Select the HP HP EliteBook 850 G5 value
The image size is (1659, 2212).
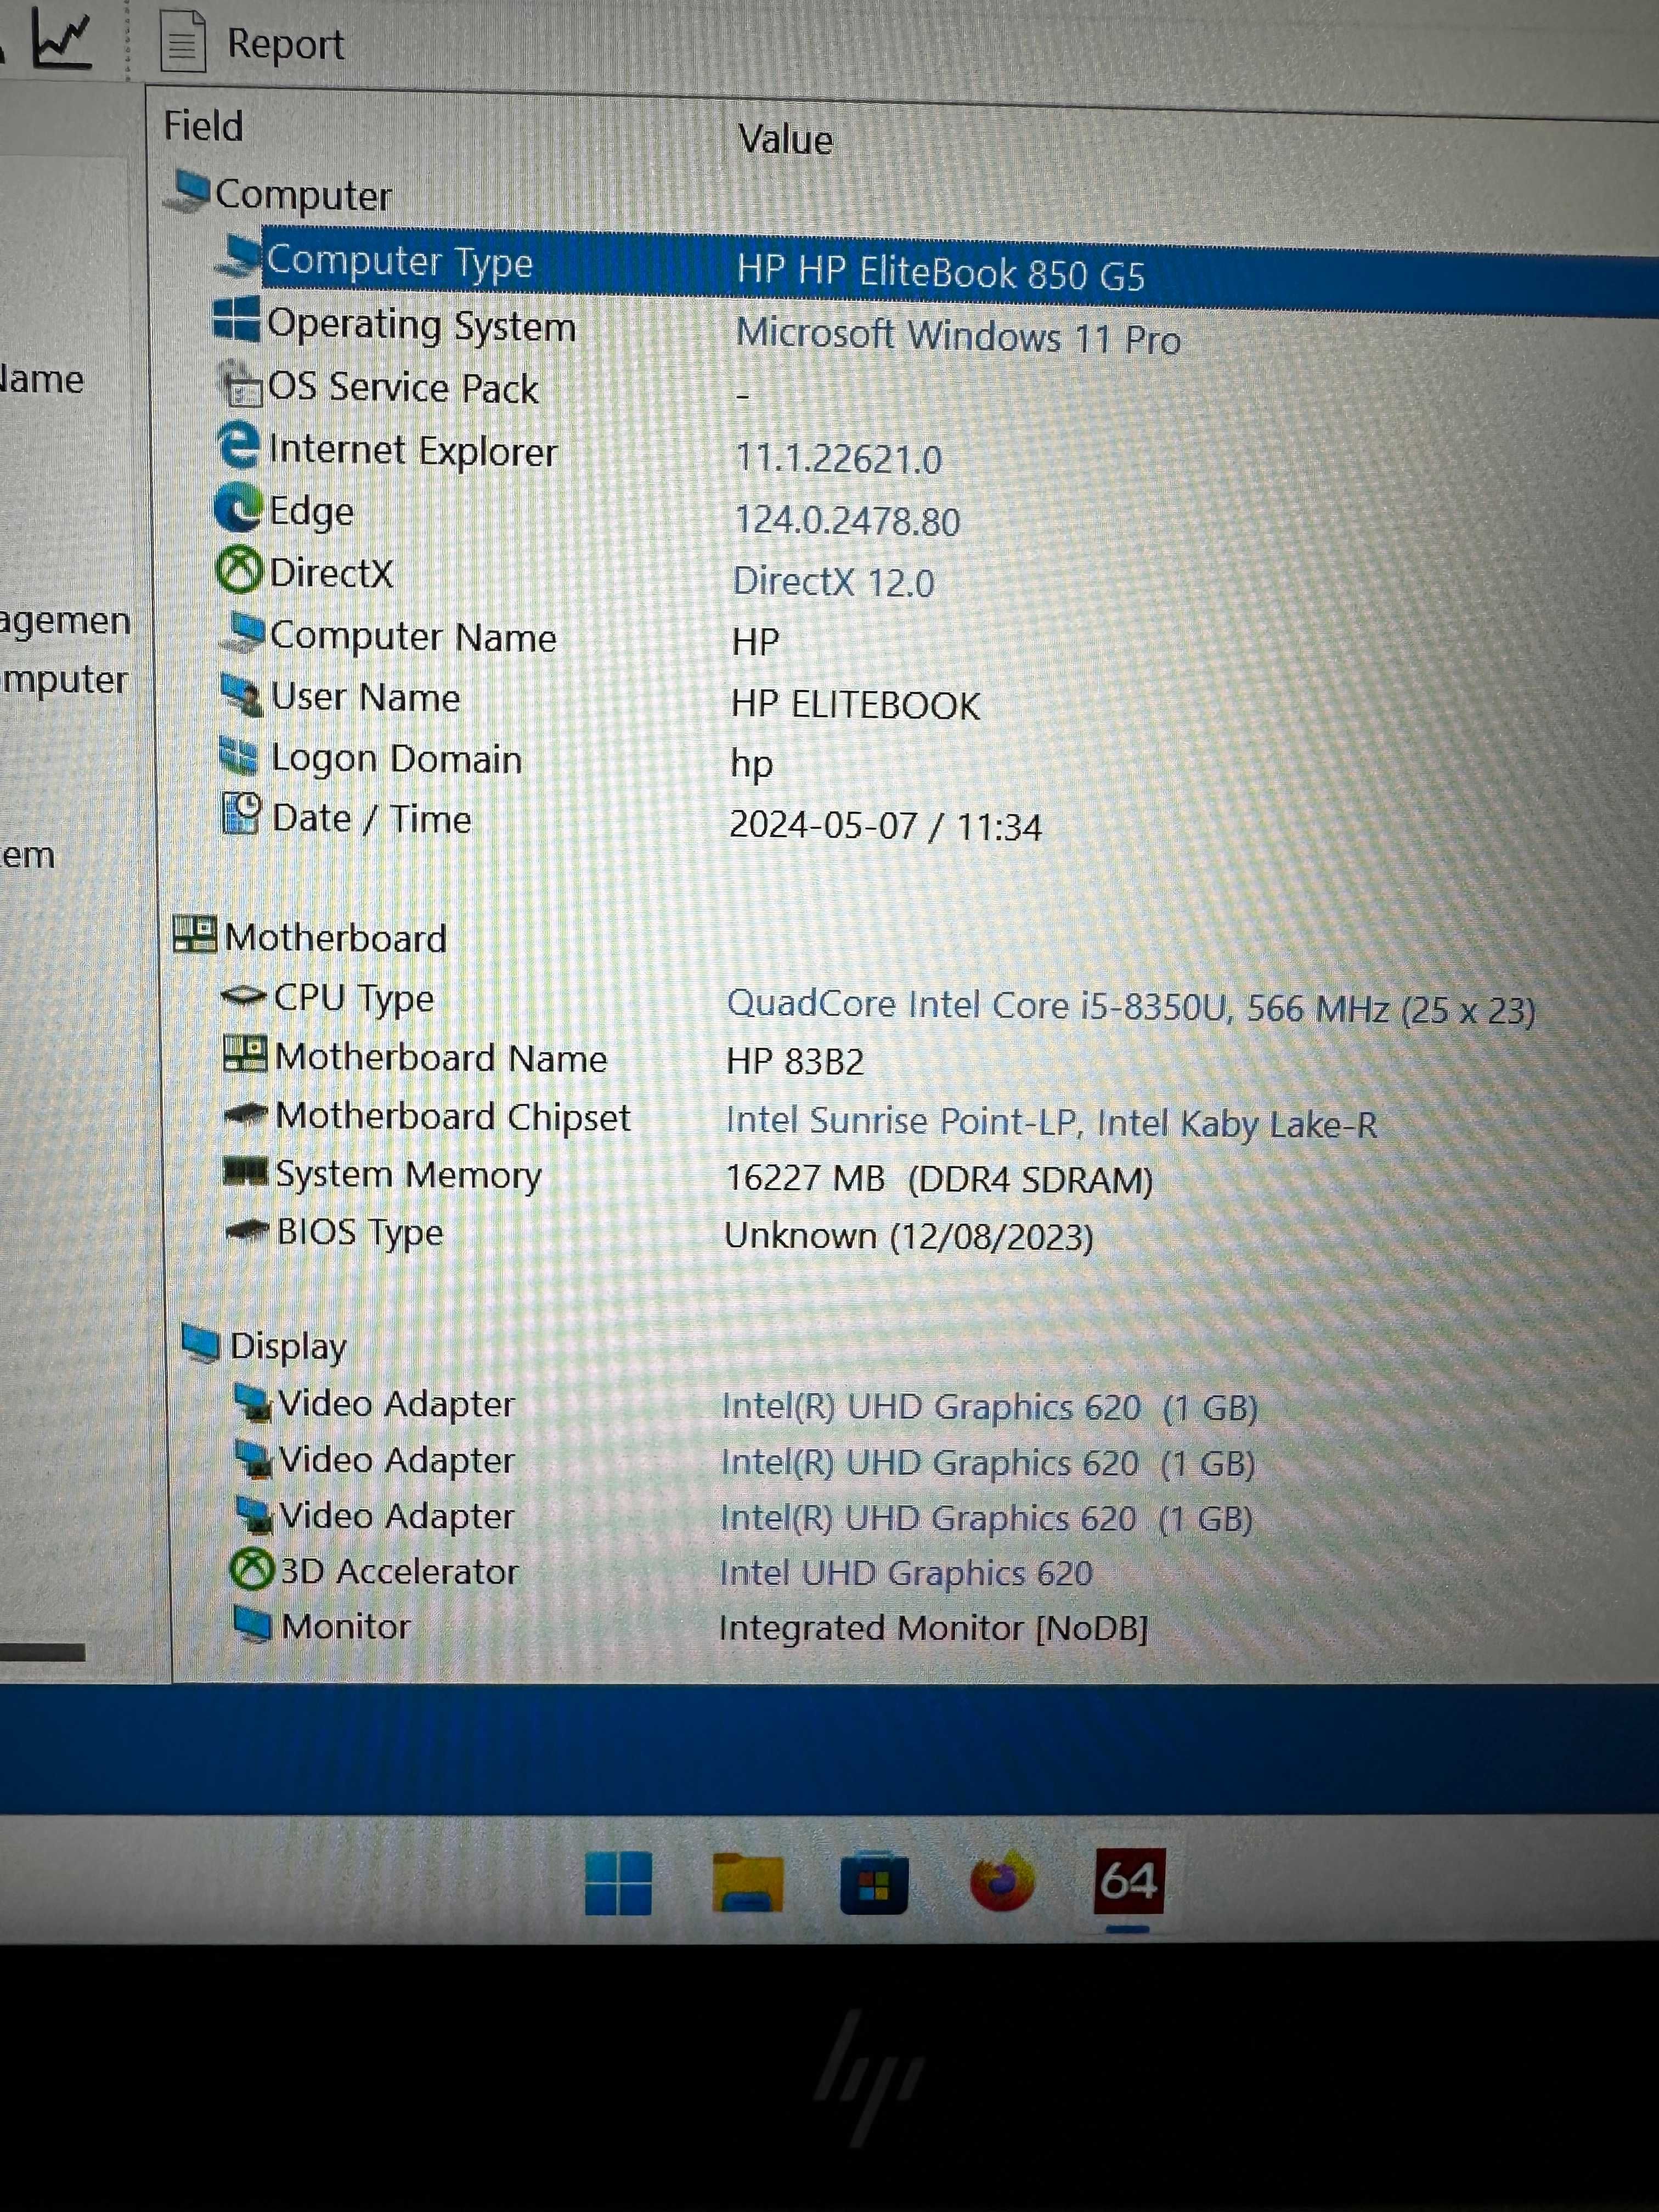[x=940, y=272]
